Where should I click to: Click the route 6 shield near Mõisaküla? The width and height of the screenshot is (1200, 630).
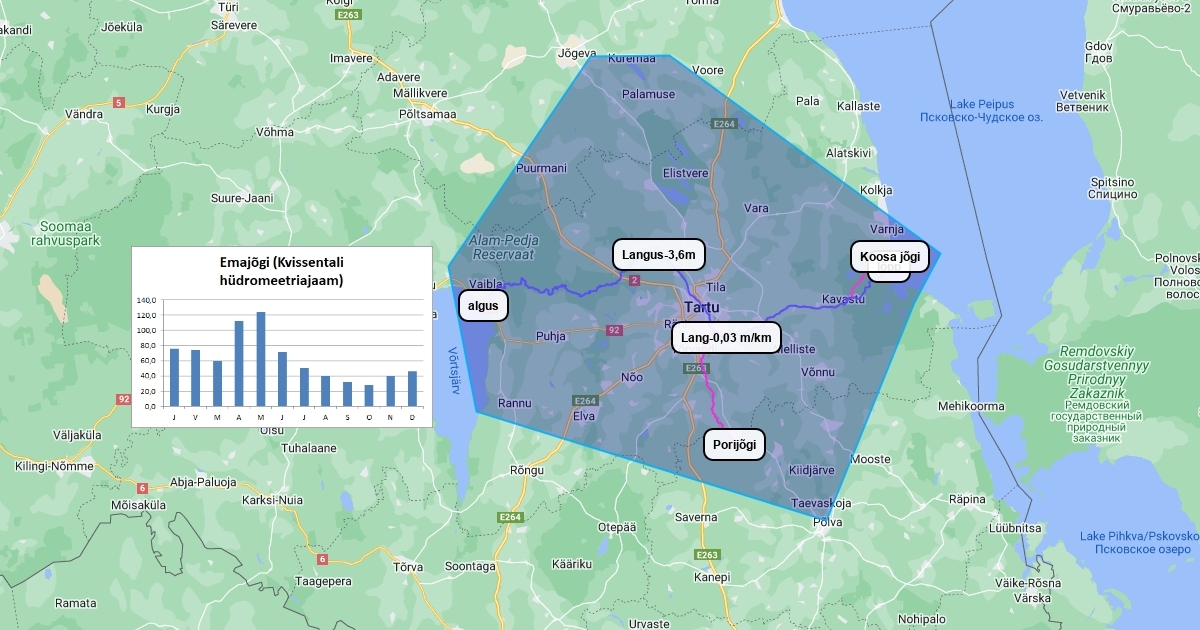click(142, 488)
